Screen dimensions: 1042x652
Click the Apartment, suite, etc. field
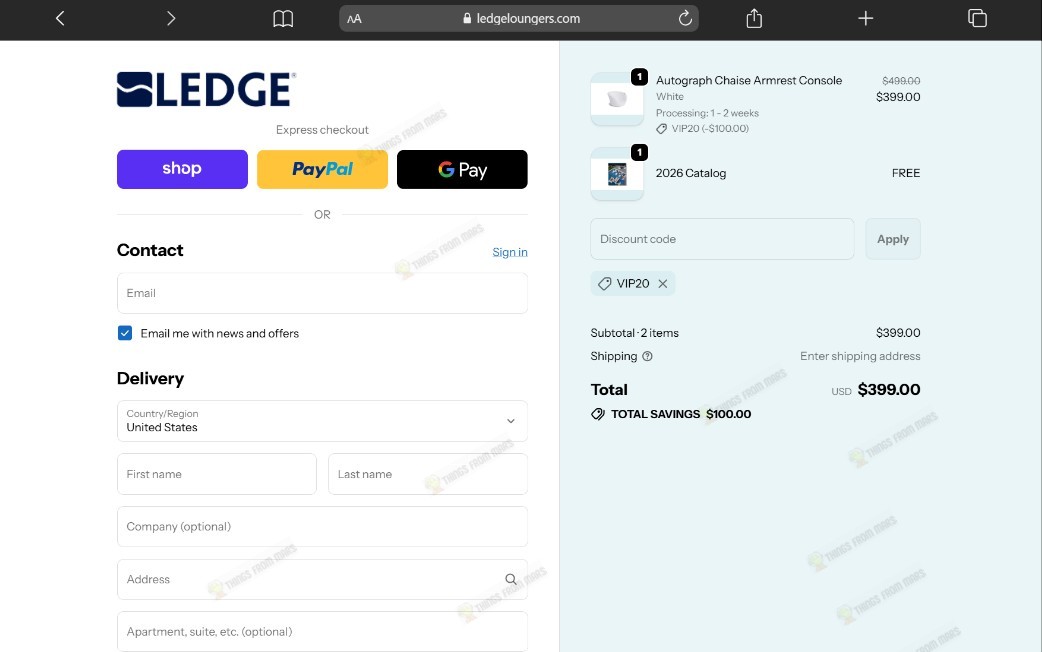(x=322, y=631)
